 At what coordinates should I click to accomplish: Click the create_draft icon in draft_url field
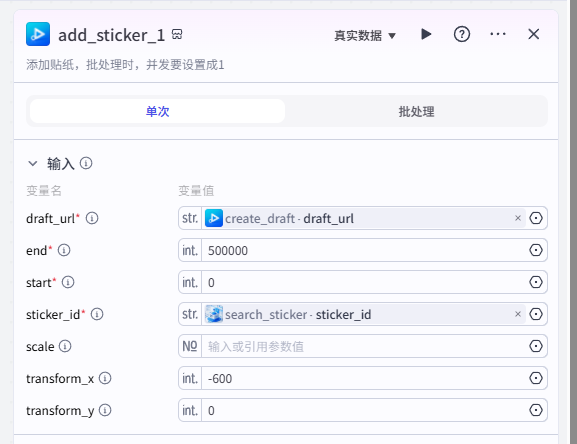[x=214, y=218]
